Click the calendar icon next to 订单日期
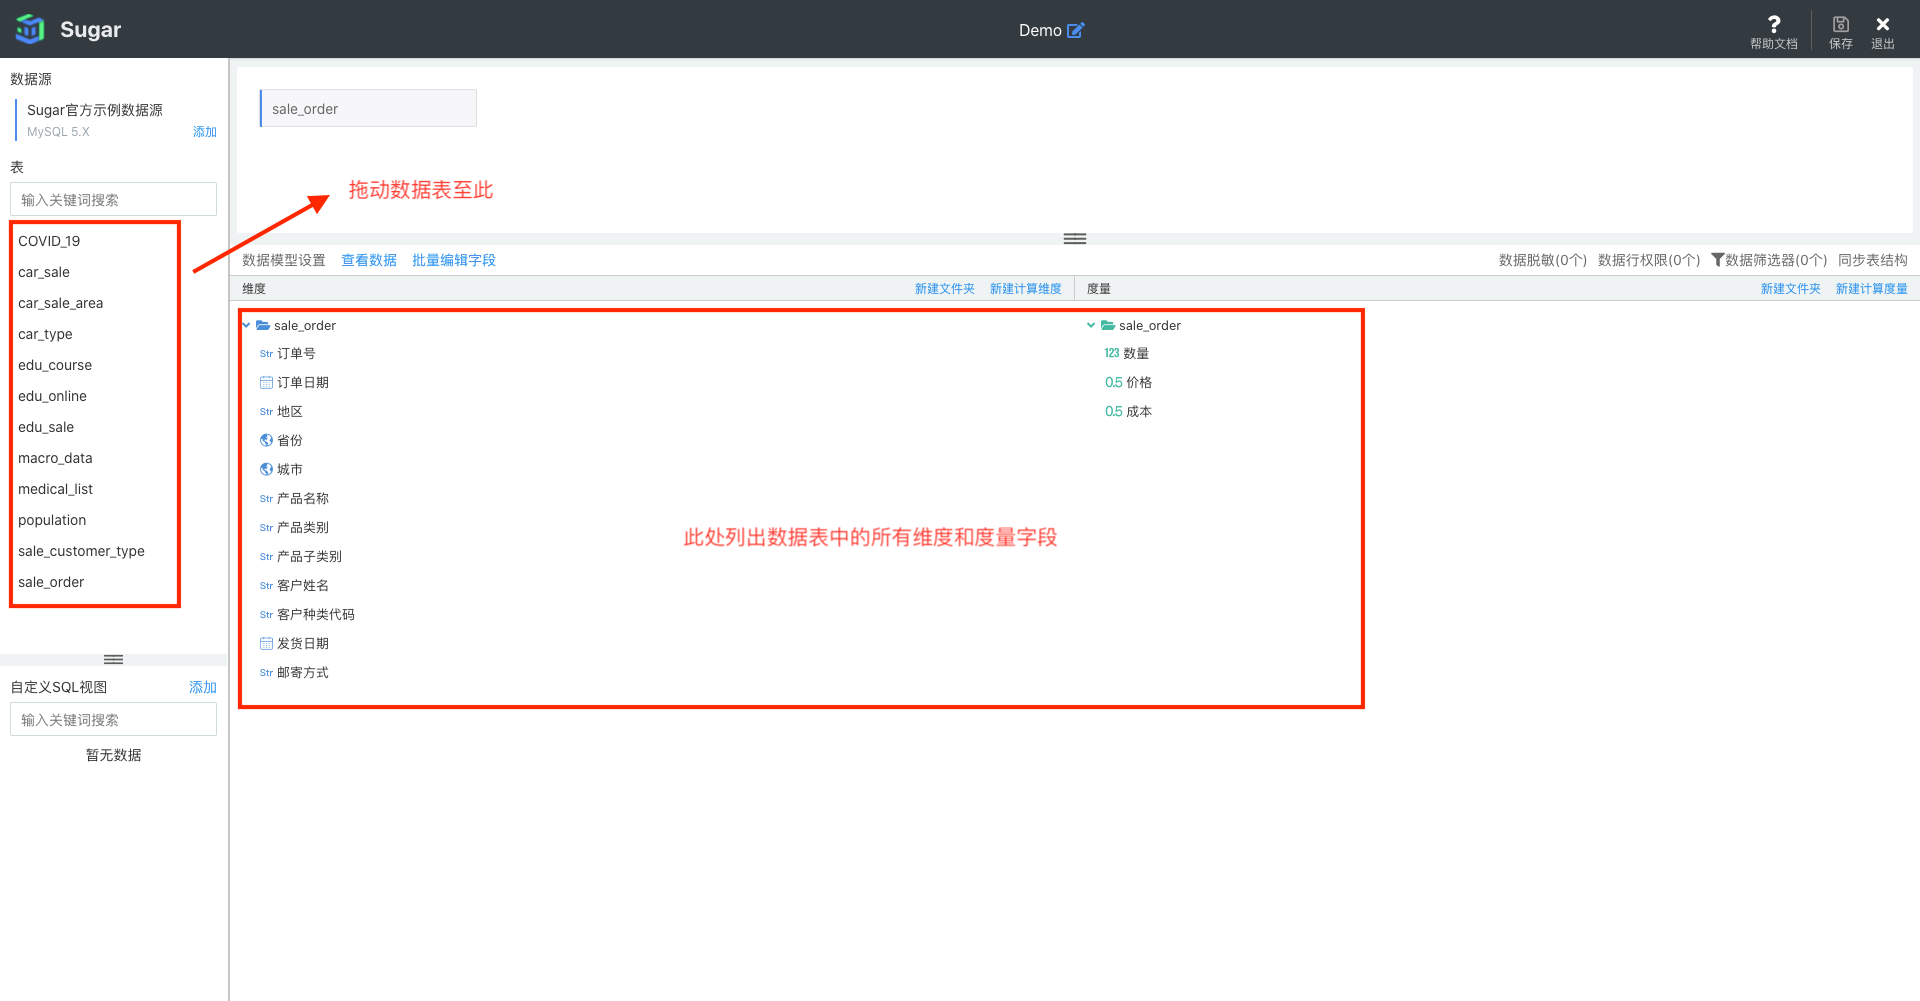This screenshot has height=1001, width=1920. click(x=266, y=382)
